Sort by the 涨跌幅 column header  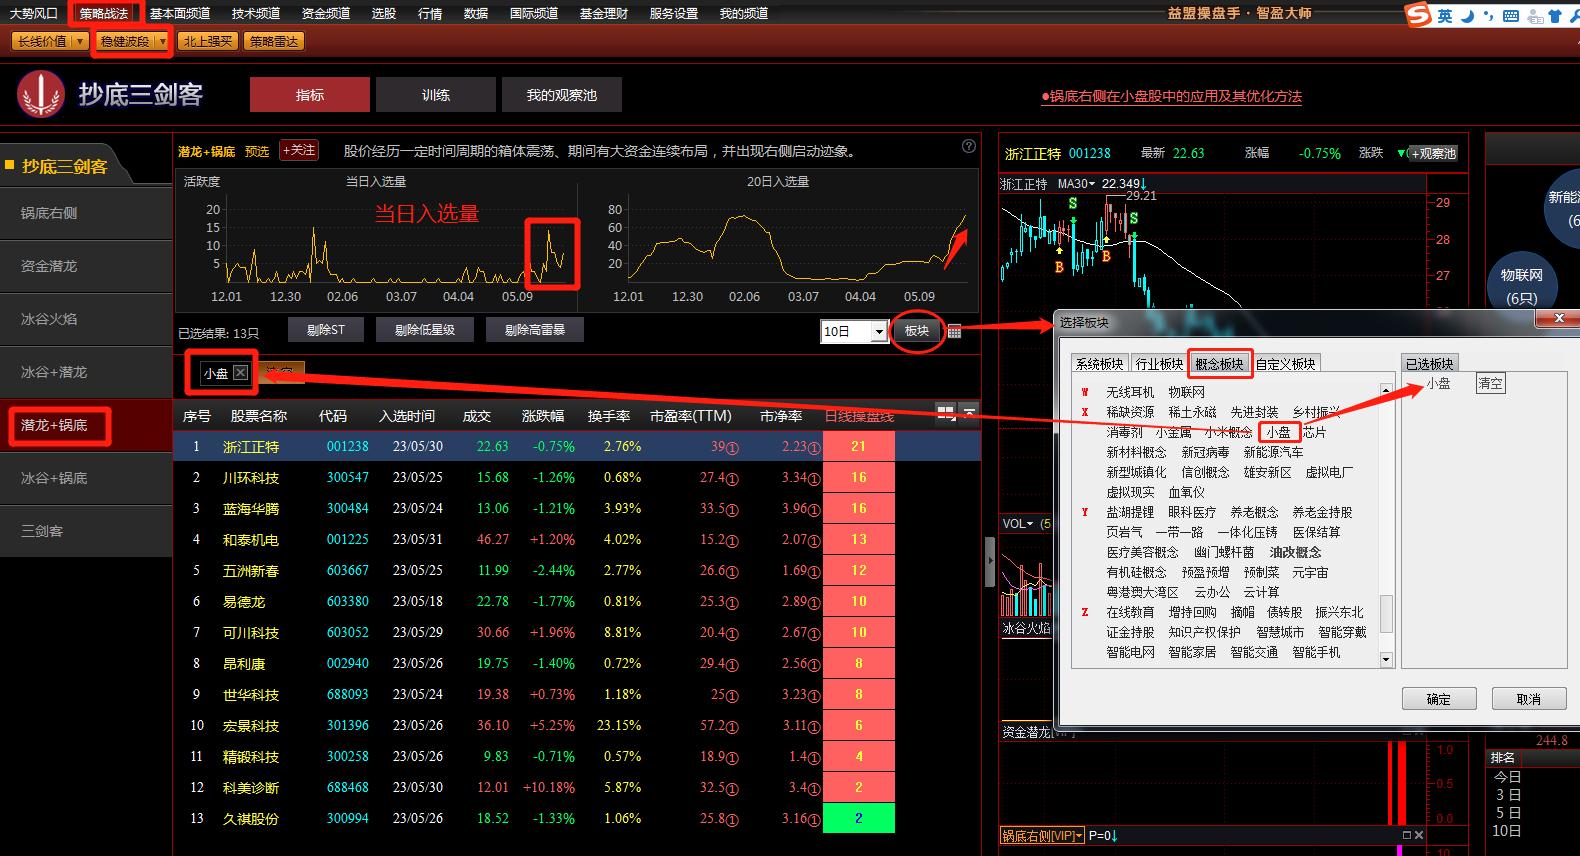click(x=543, y=416)
